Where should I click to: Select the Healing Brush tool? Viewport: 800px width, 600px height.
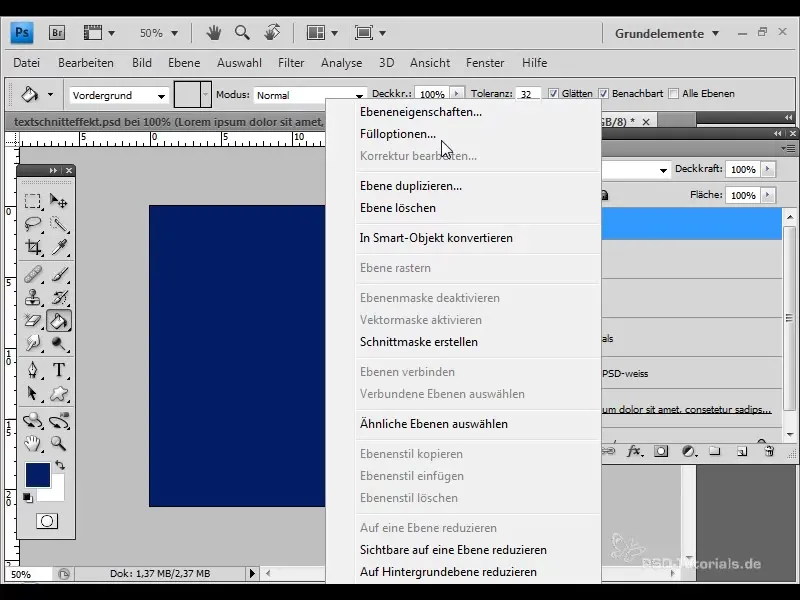click(33, 274)
